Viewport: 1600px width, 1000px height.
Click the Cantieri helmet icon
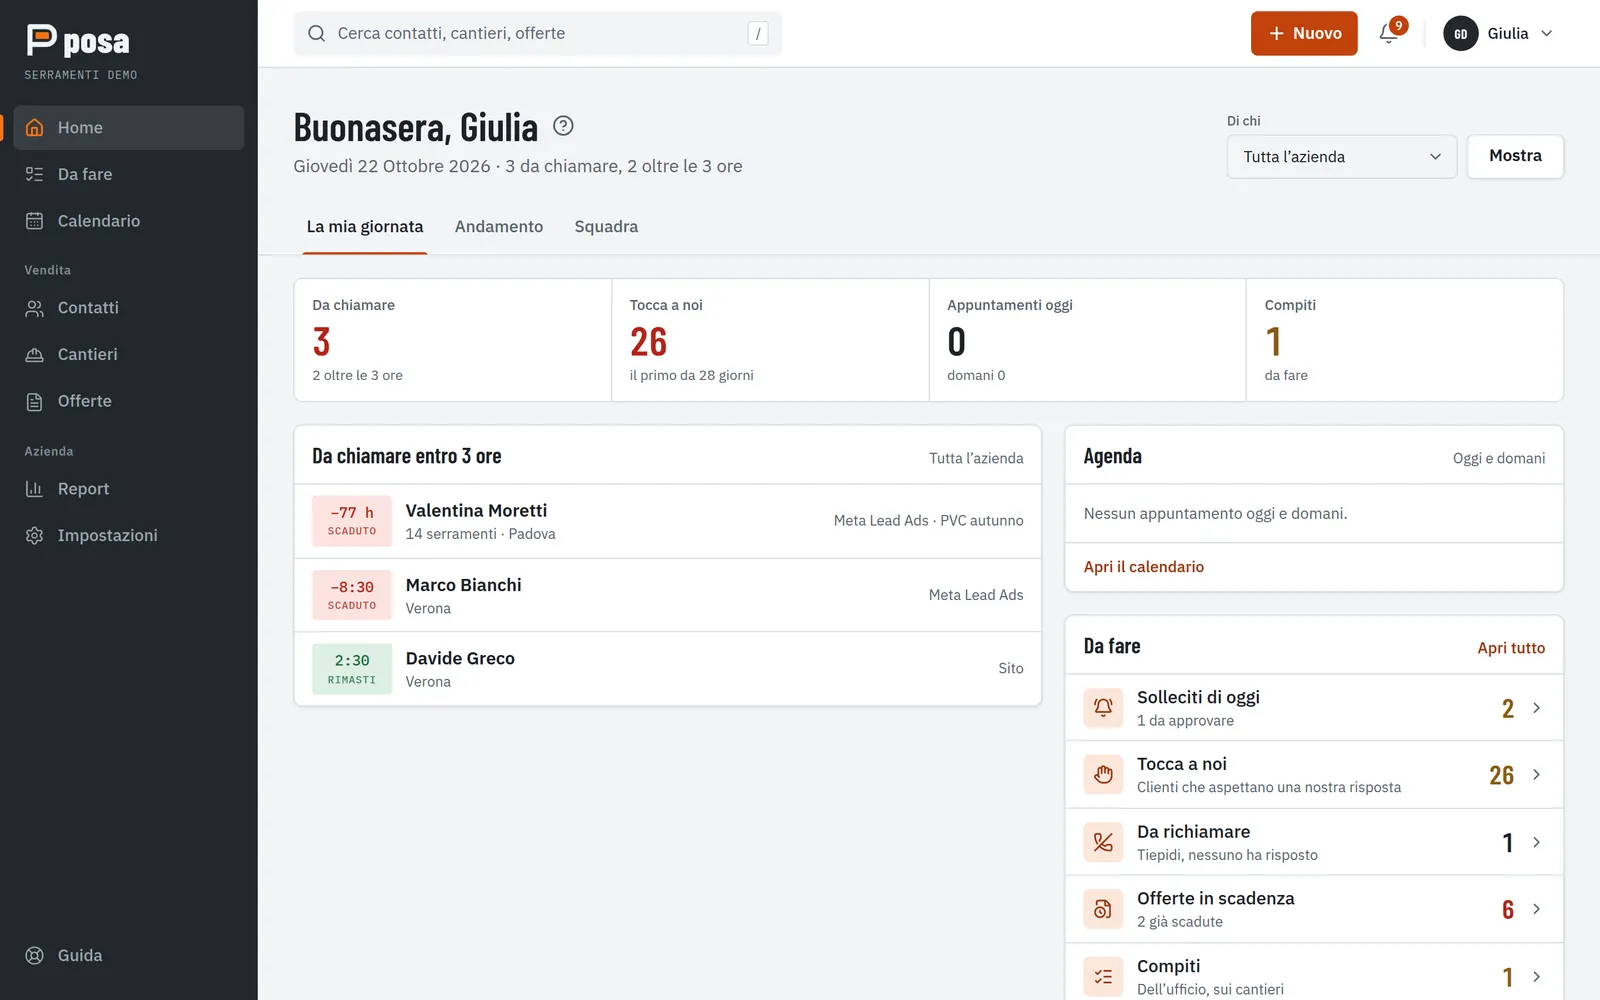point(34,355)
